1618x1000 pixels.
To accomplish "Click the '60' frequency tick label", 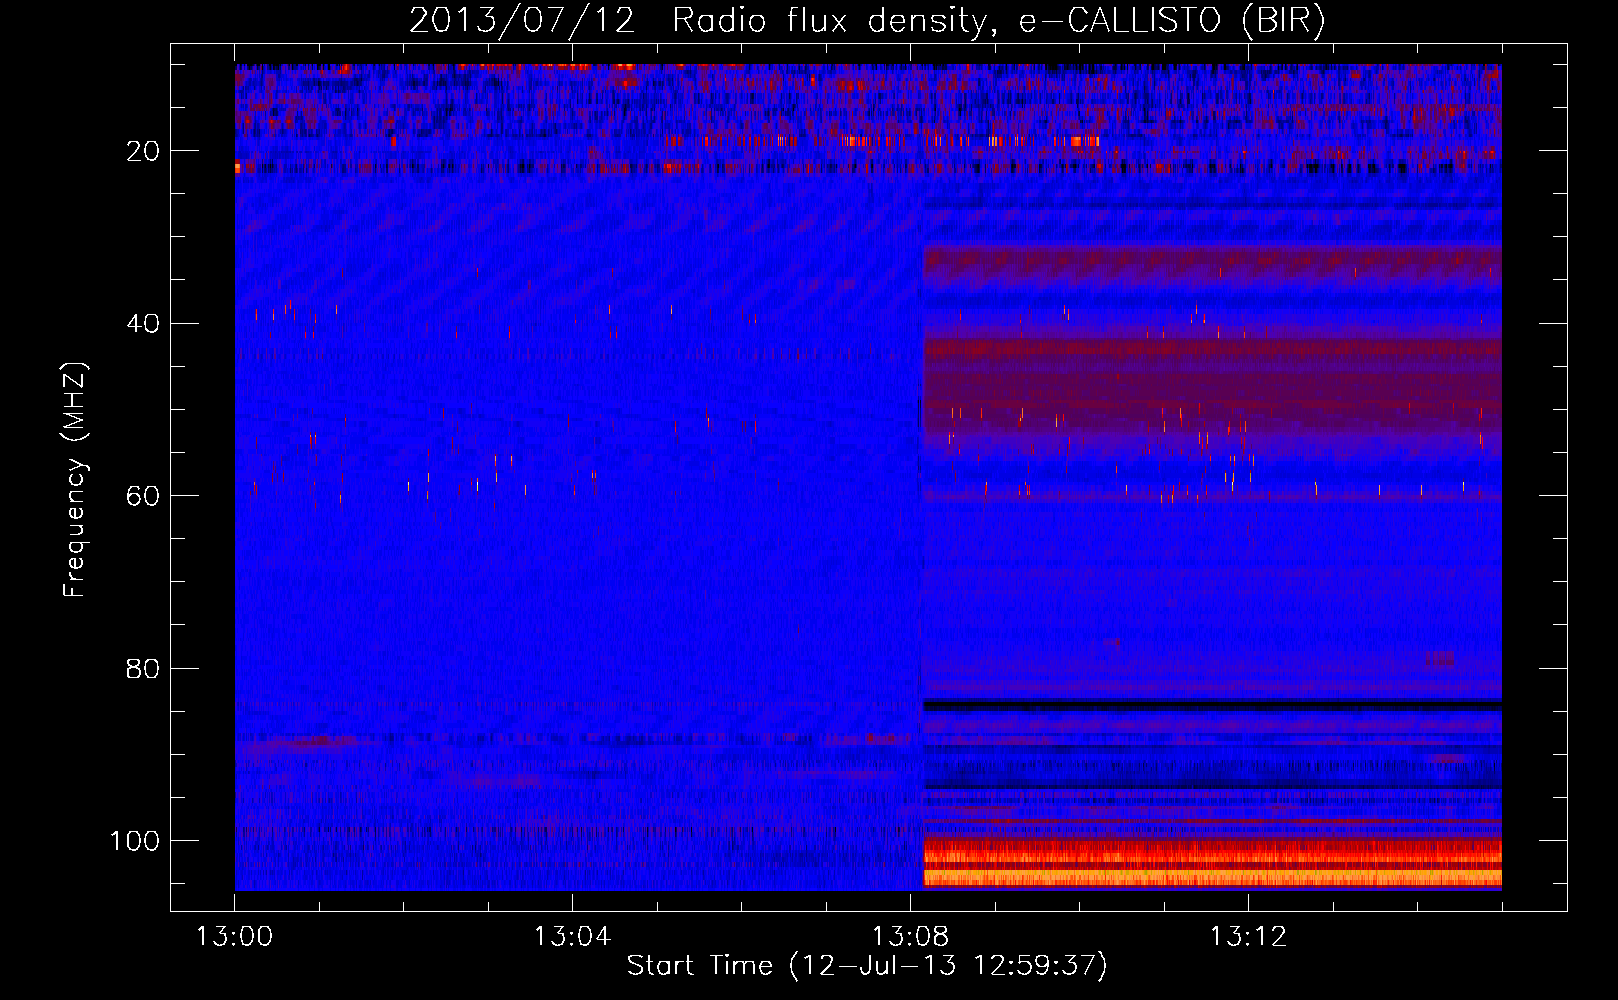I will point(144,496).
